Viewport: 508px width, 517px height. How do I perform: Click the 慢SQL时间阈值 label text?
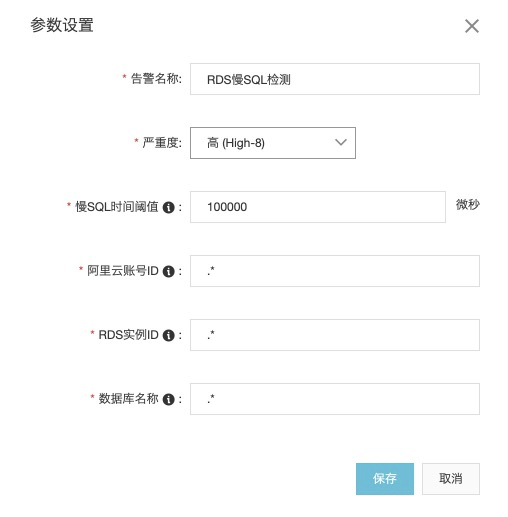(116, 207)
